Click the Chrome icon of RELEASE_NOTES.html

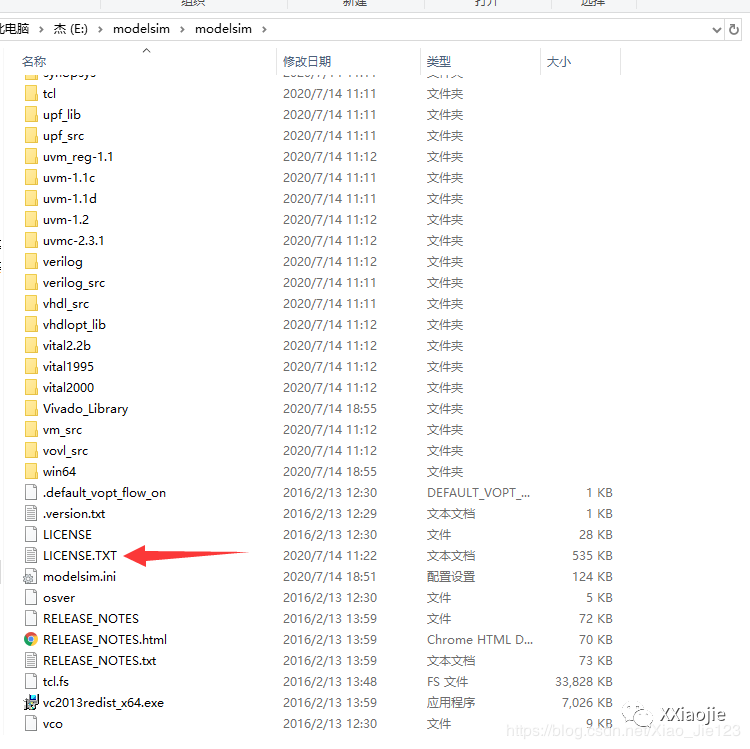[31, 639]
